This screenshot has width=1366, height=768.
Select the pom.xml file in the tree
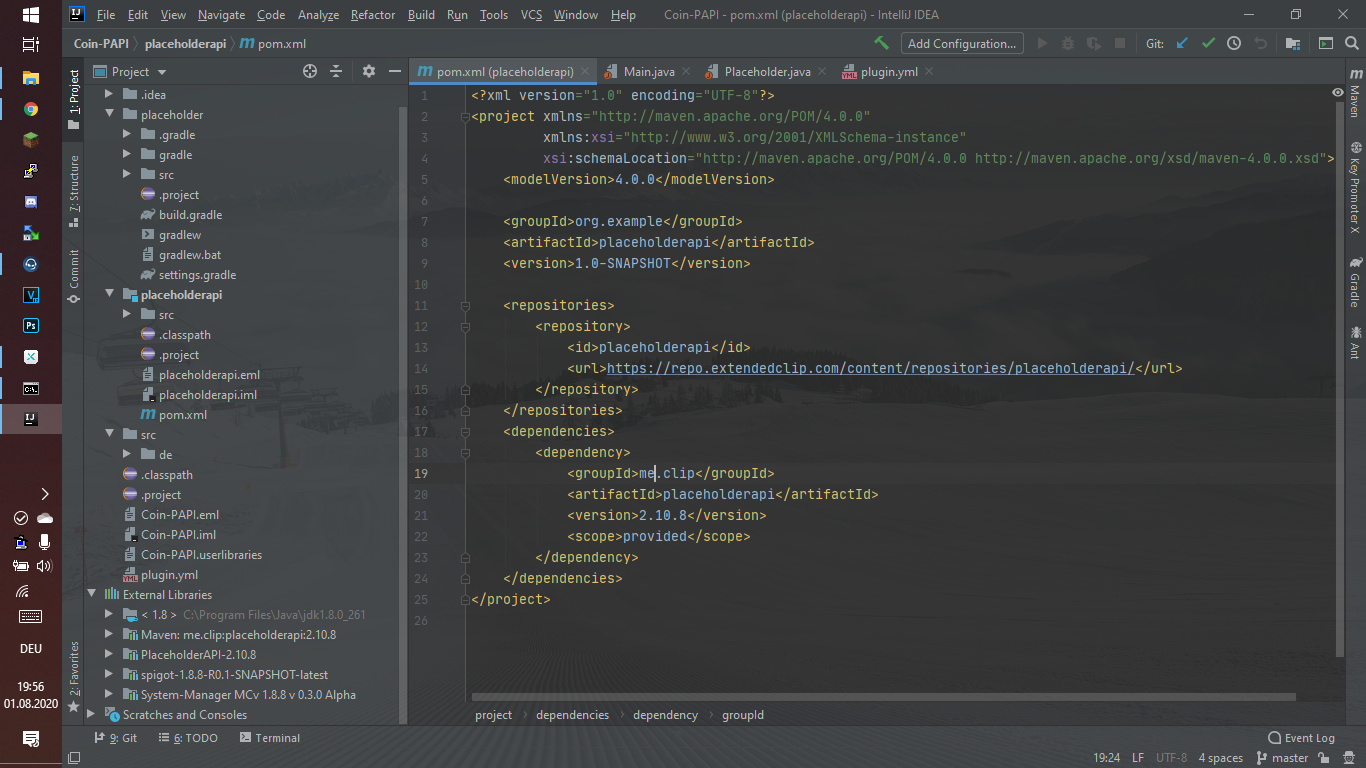point(183,414)
